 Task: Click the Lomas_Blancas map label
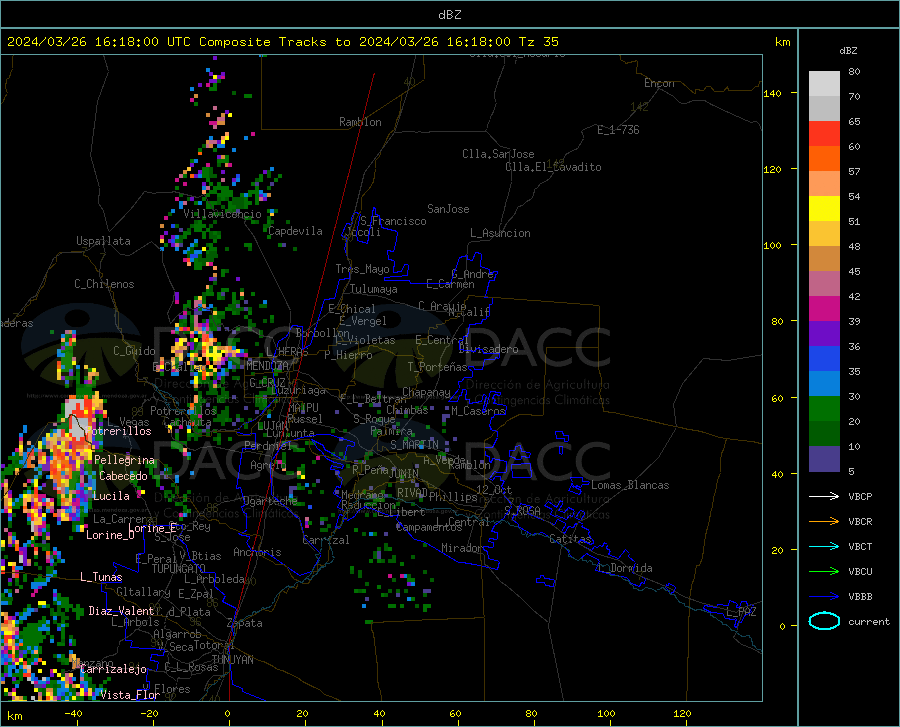tap(630, 485)
